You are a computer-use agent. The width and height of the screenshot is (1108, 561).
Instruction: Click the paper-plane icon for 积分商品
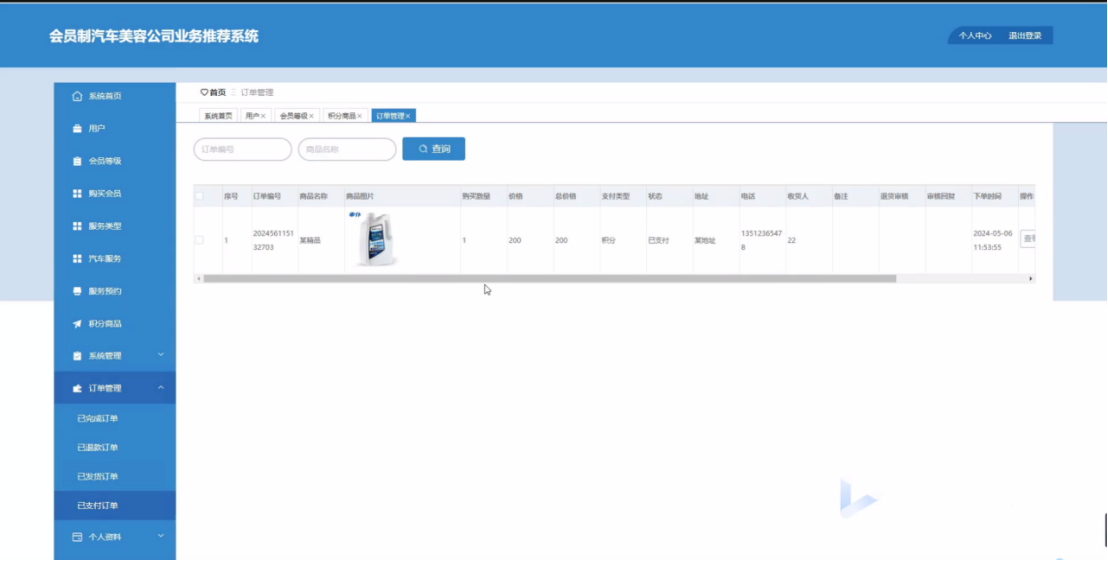point(77,324)
